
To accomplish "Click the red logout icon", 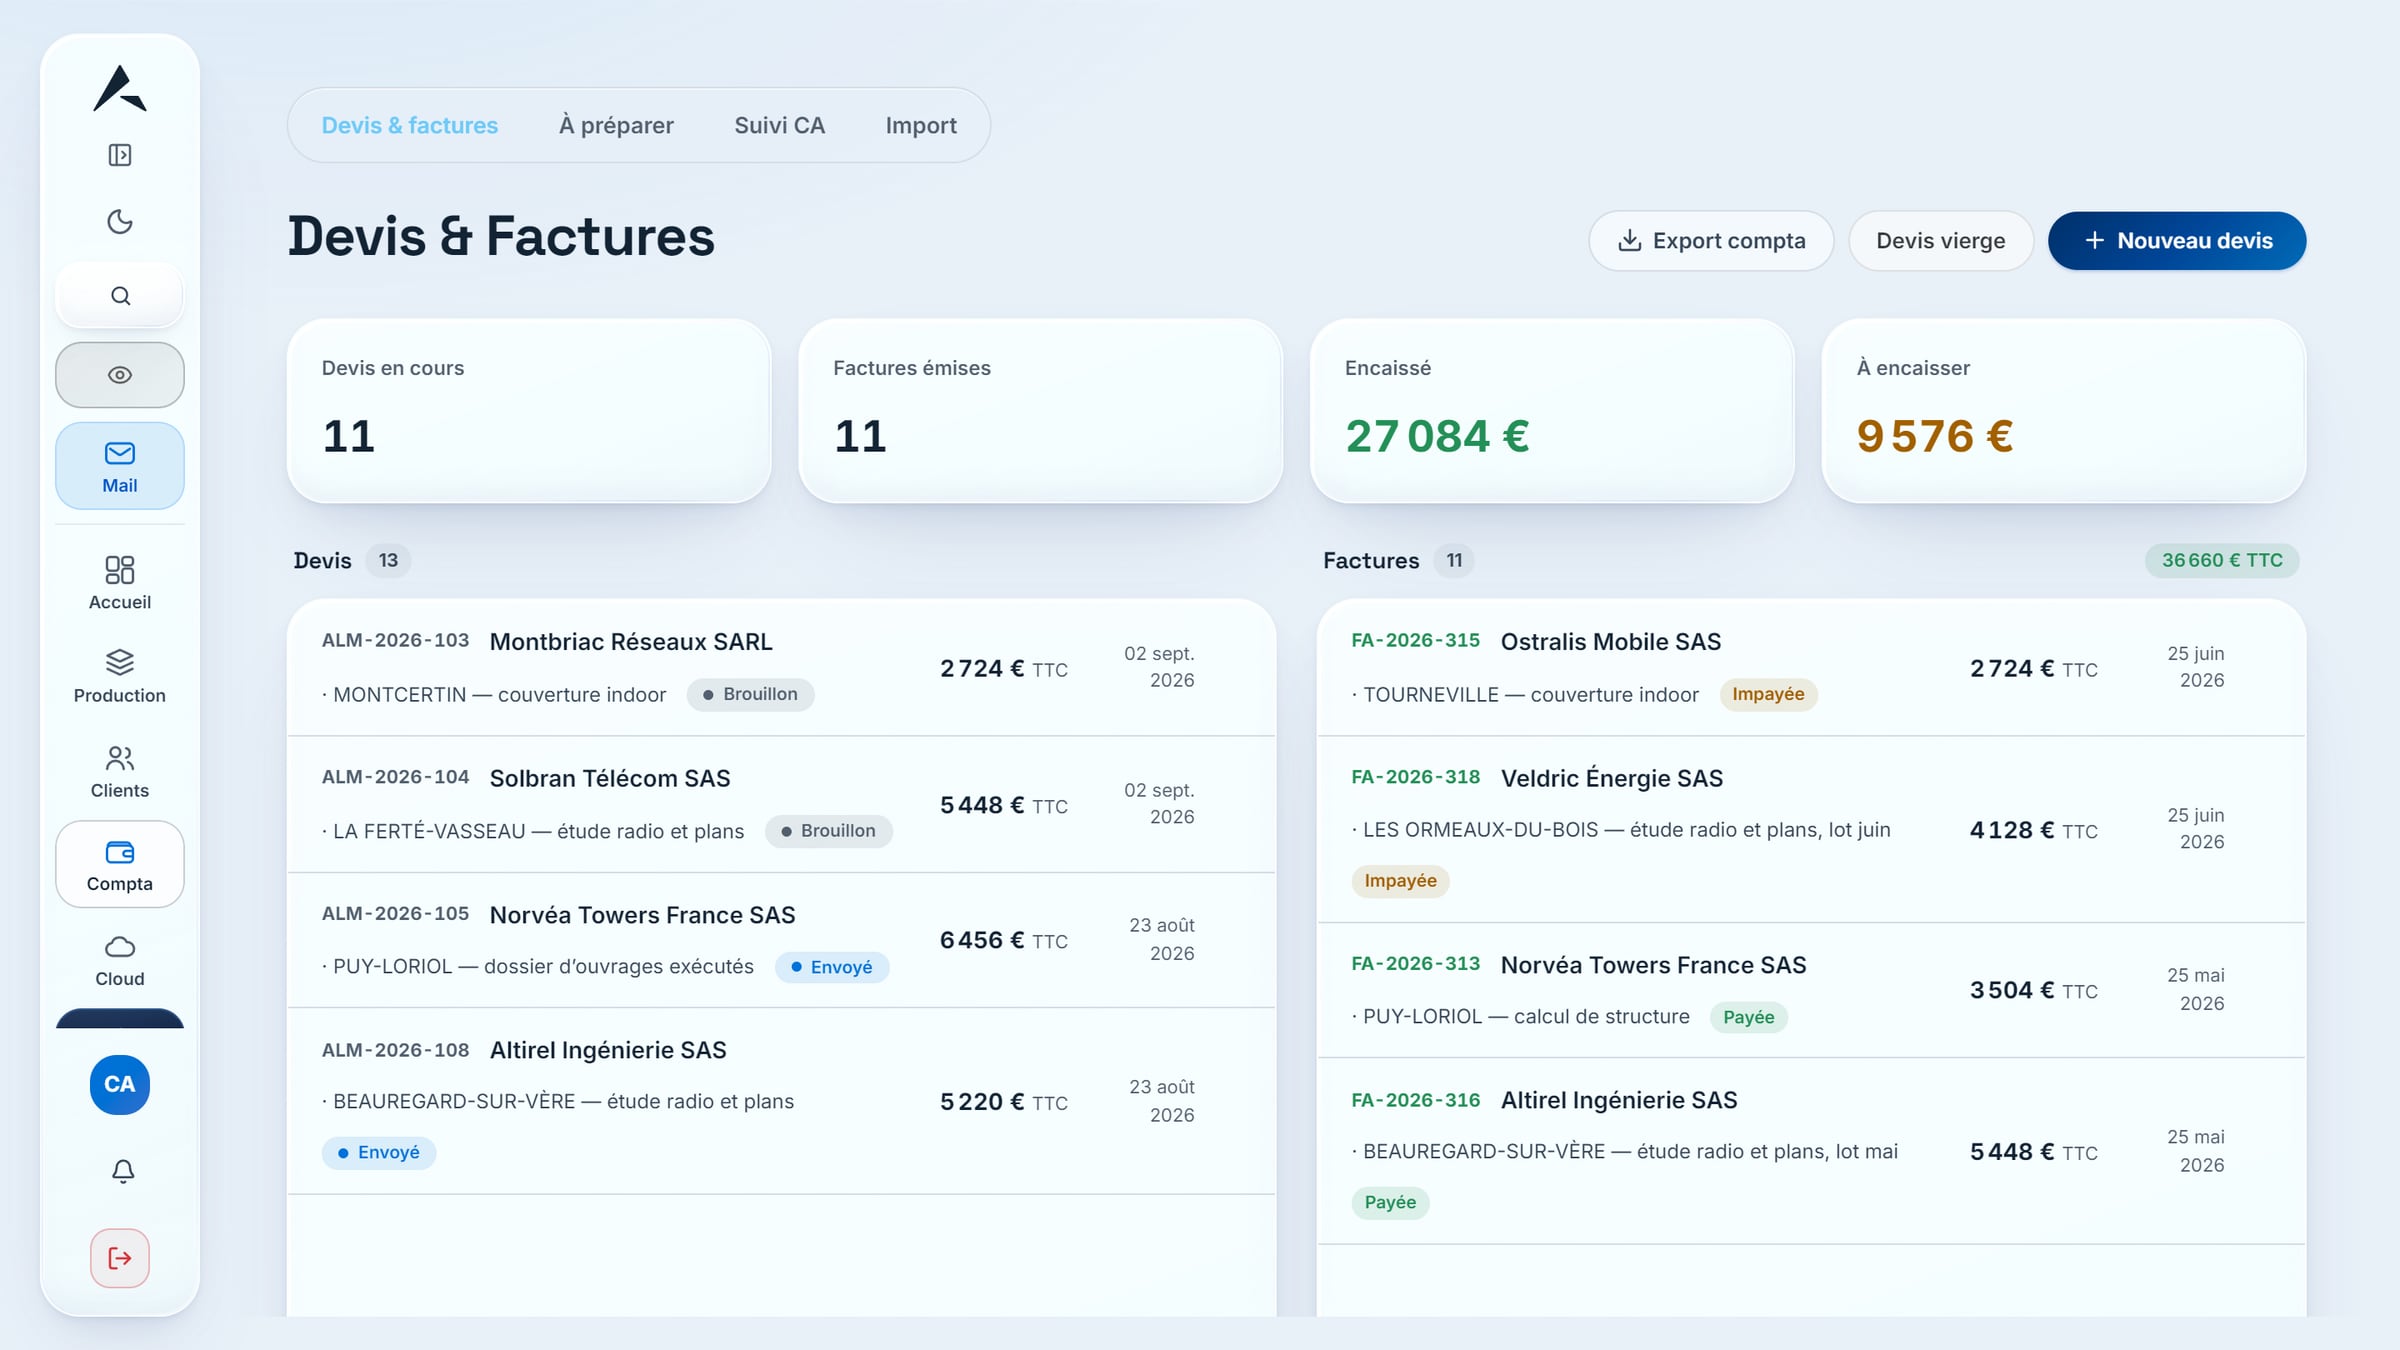I will point(120,1258).
